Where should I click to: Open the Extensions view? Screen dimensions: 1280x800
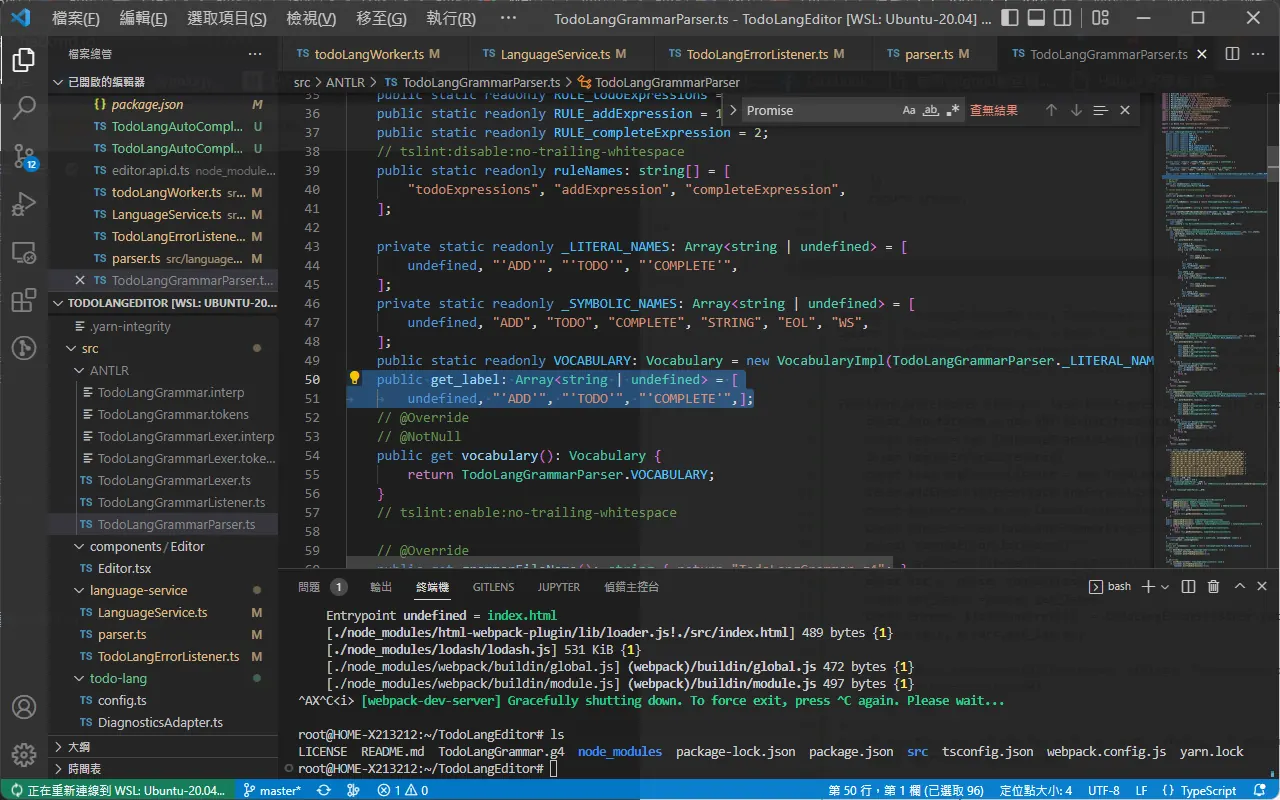[x=24, y=300]
